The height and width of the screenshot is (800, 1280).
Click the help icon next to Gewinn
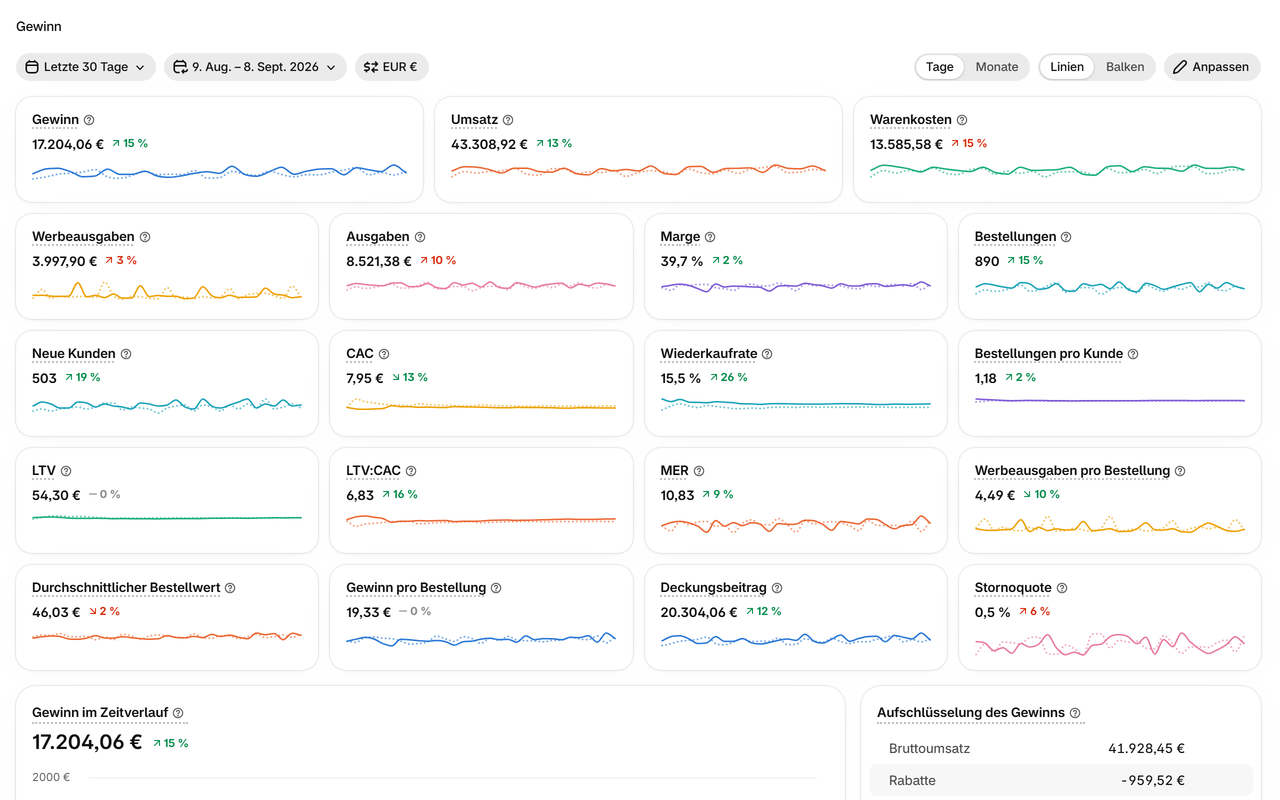89,120
